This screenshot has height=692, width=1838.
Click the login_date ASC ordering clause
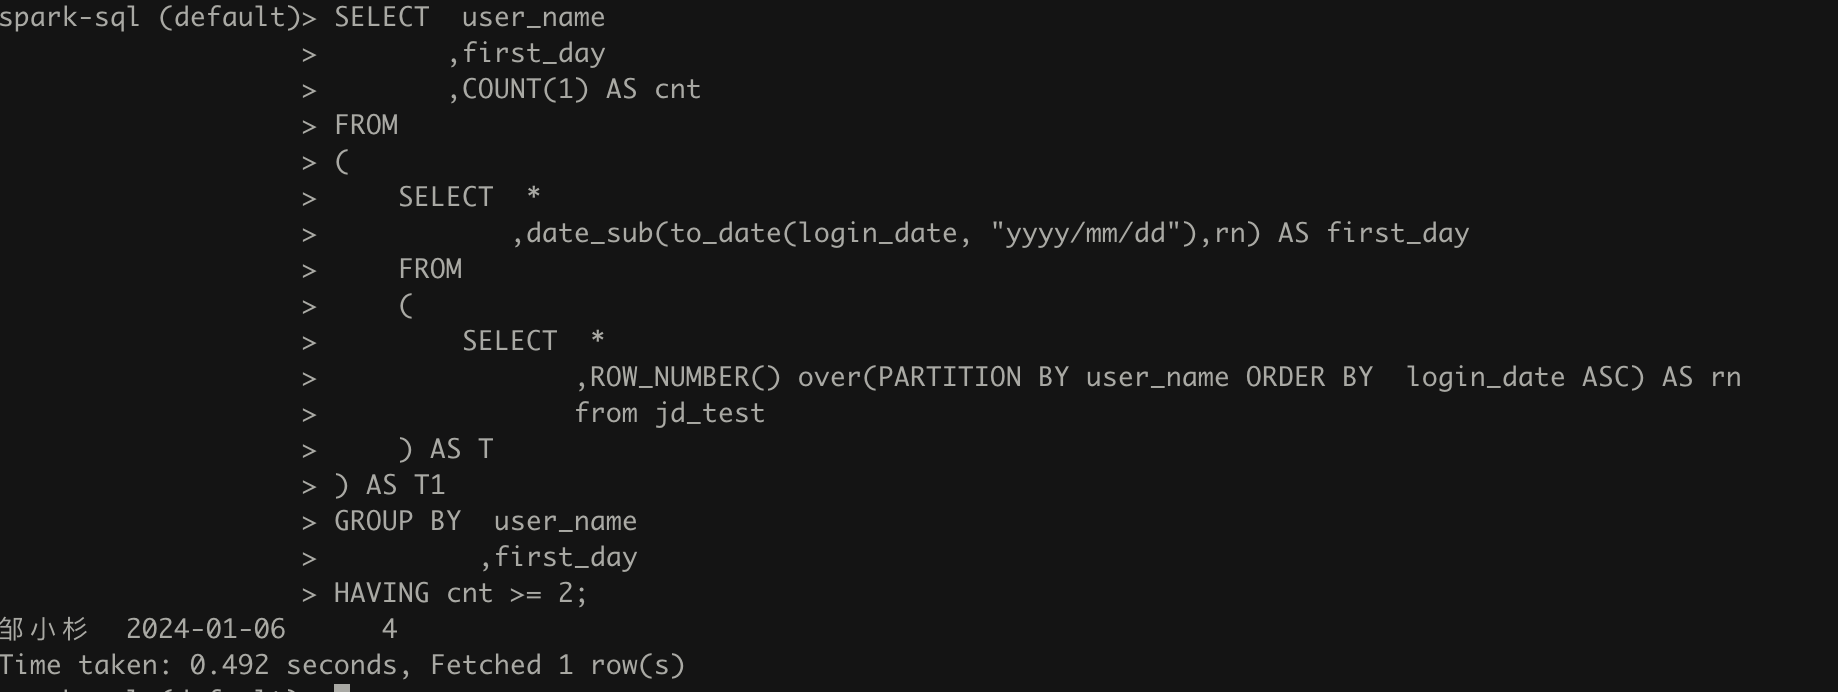(1525, 378)
